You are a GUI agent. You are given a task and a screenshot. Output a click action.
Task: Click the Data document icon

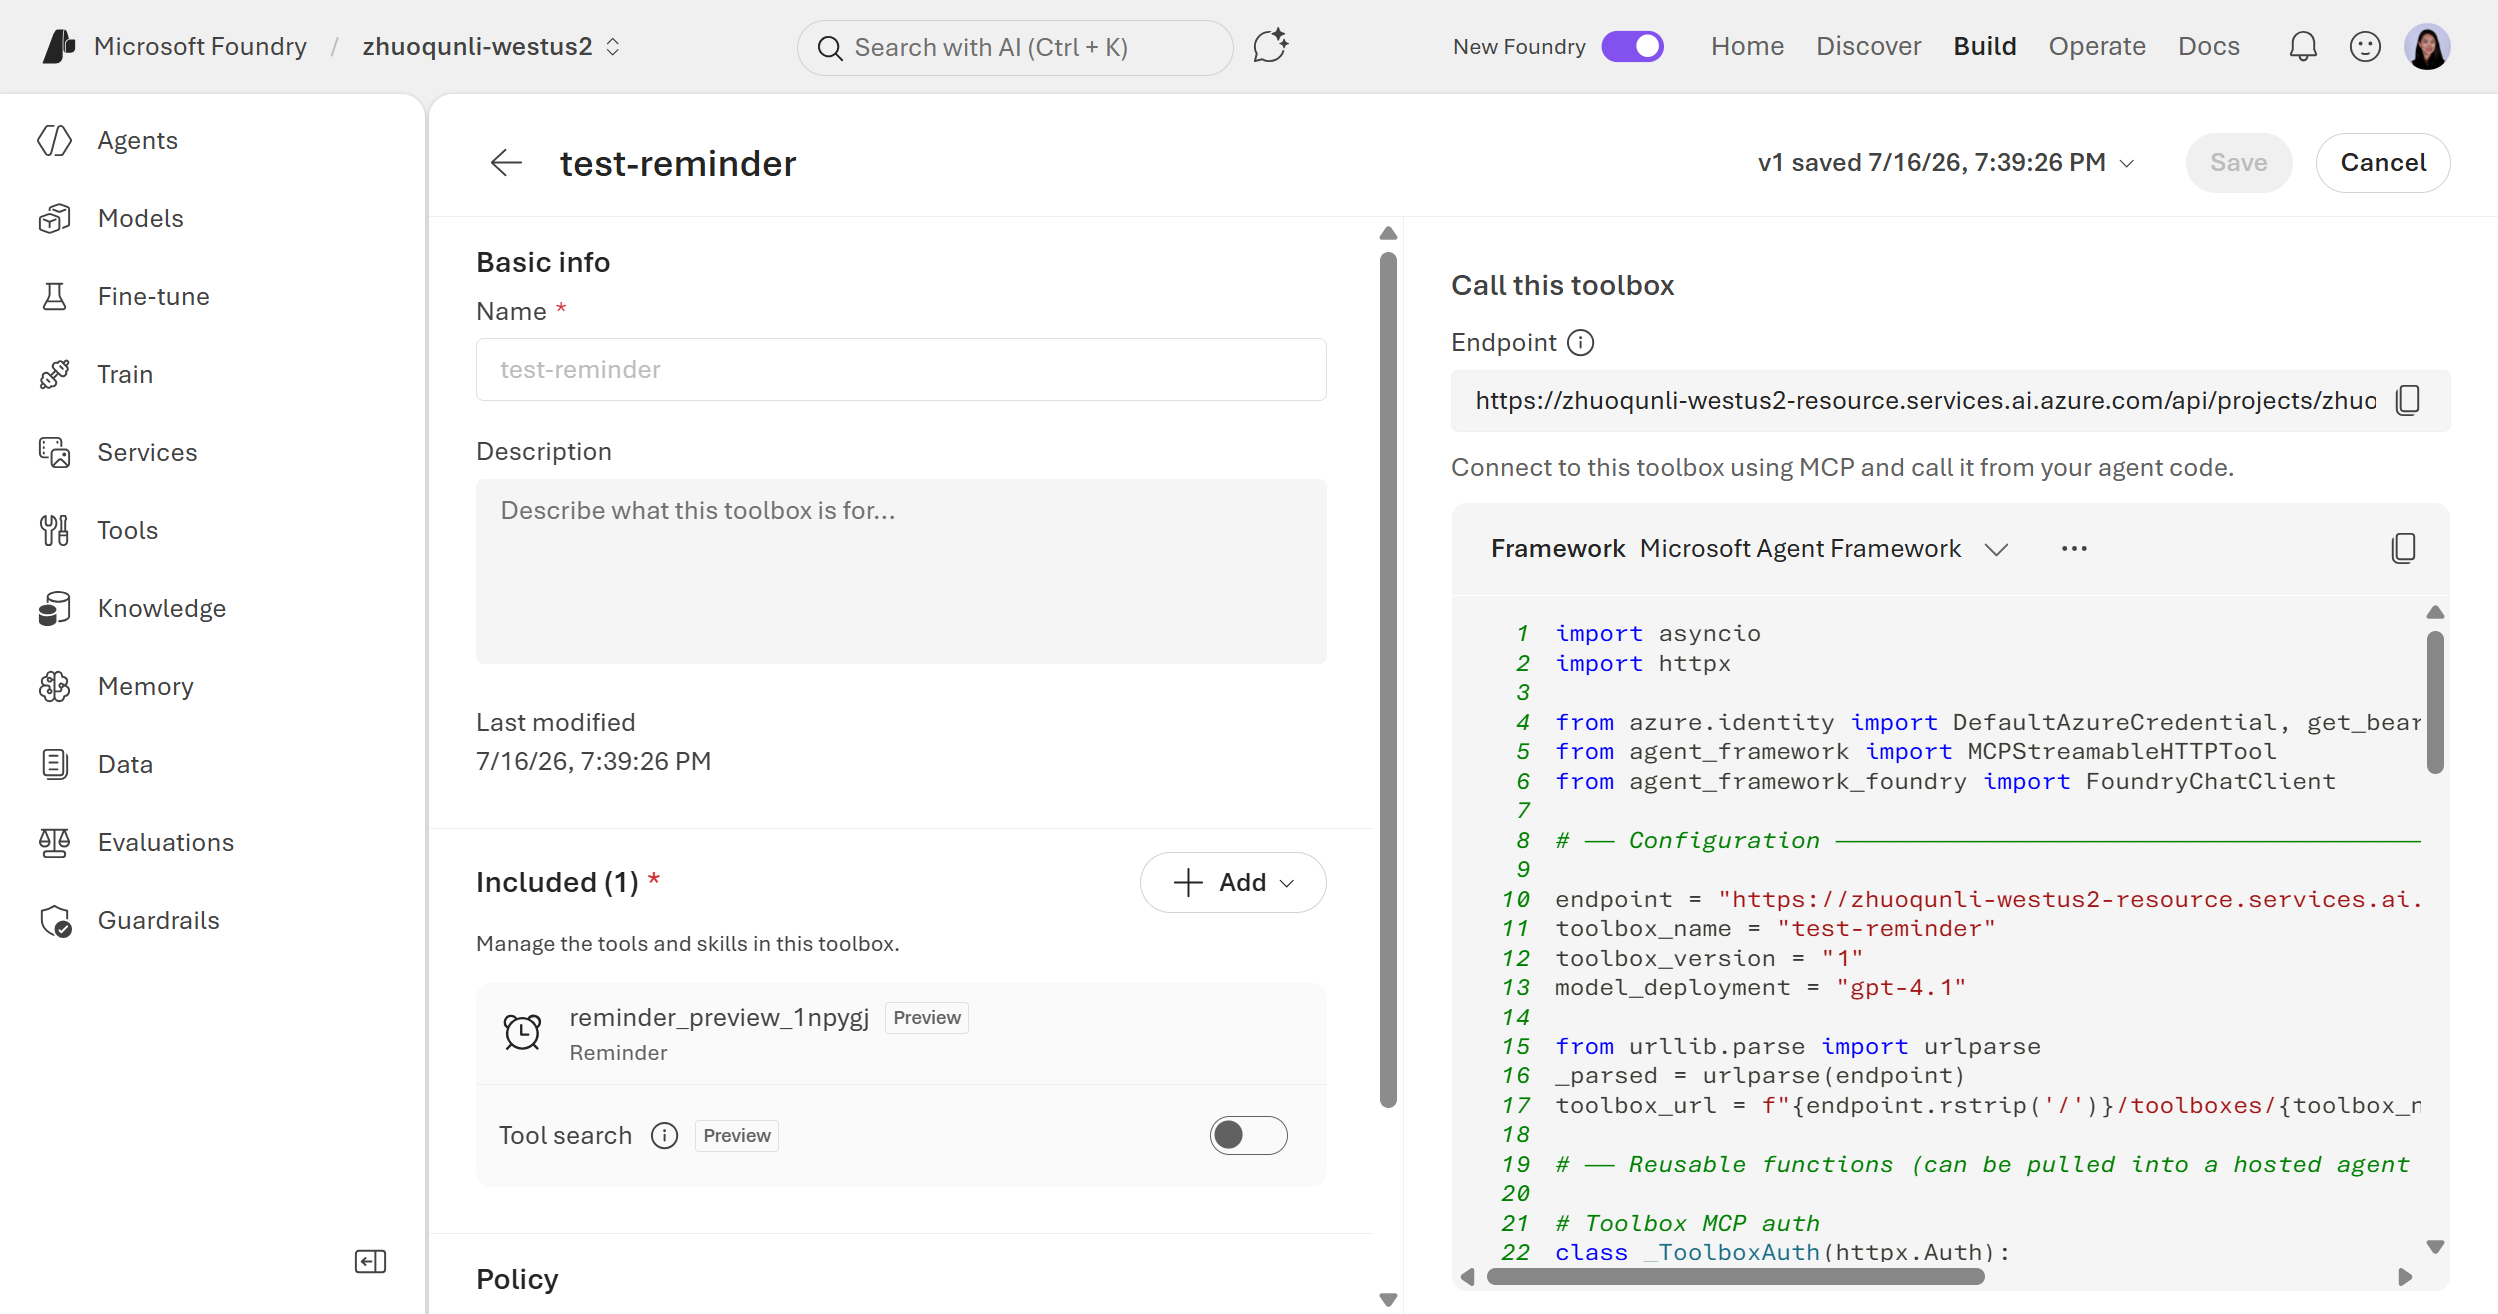coord(55,765)
